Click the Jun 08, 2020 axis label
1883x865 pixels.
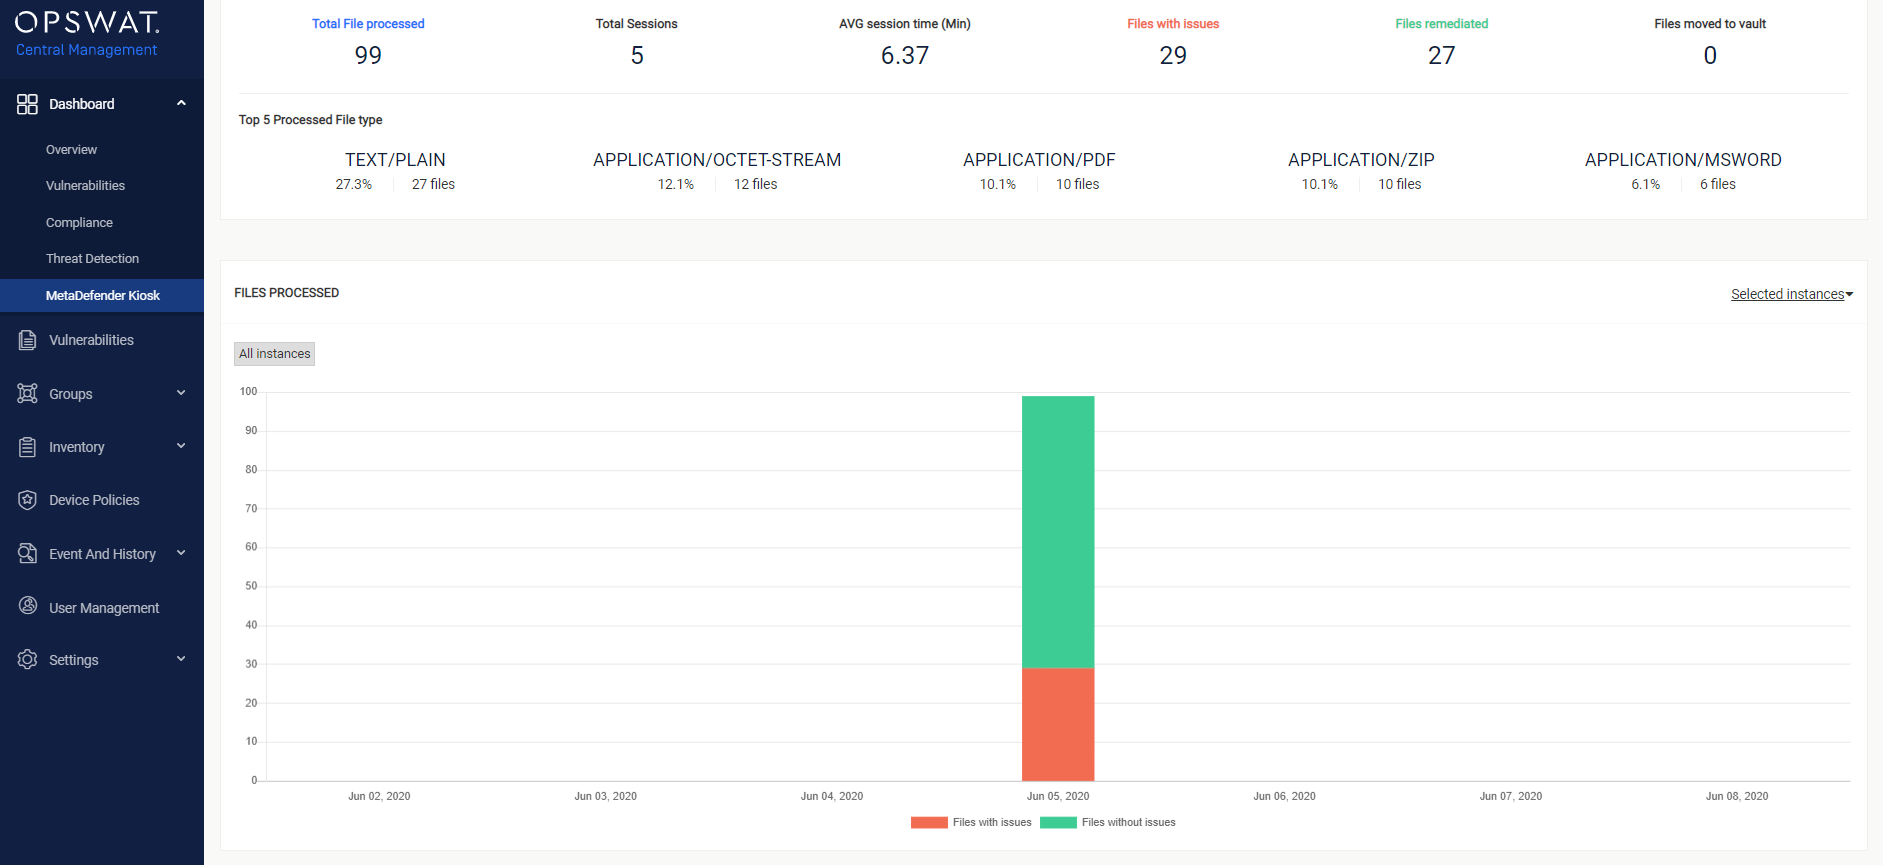pos(1737,797)
